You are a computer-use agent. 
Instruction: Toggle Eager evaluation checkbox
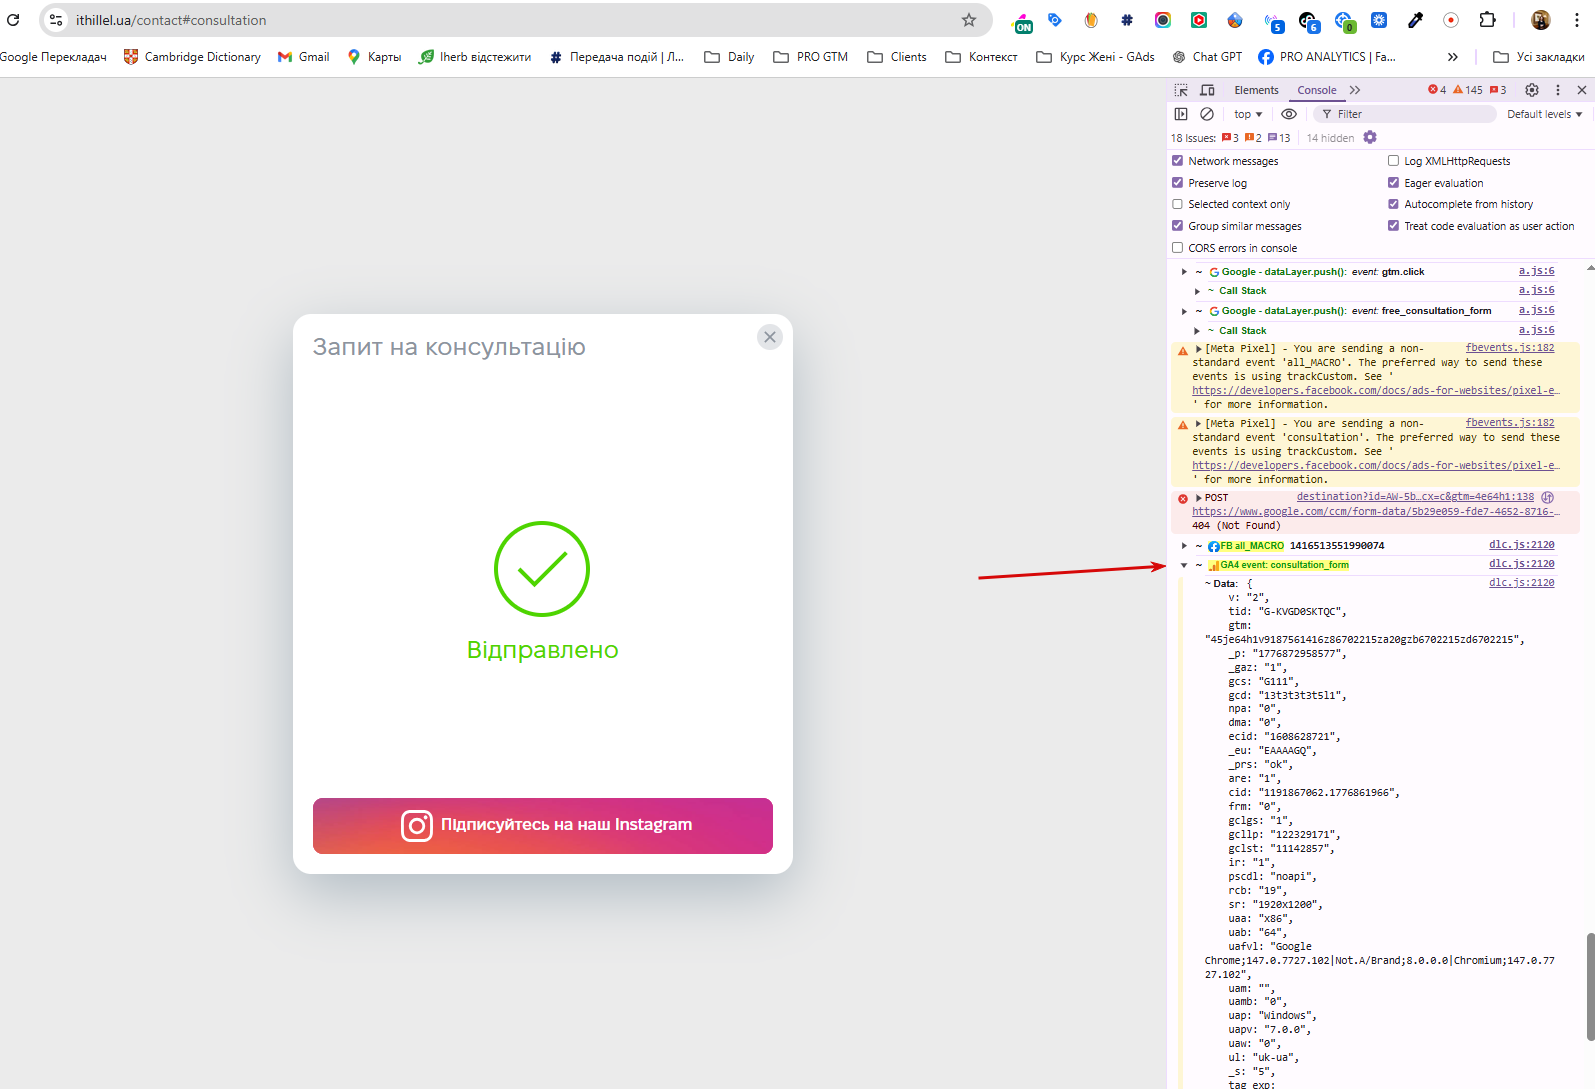1394,183
